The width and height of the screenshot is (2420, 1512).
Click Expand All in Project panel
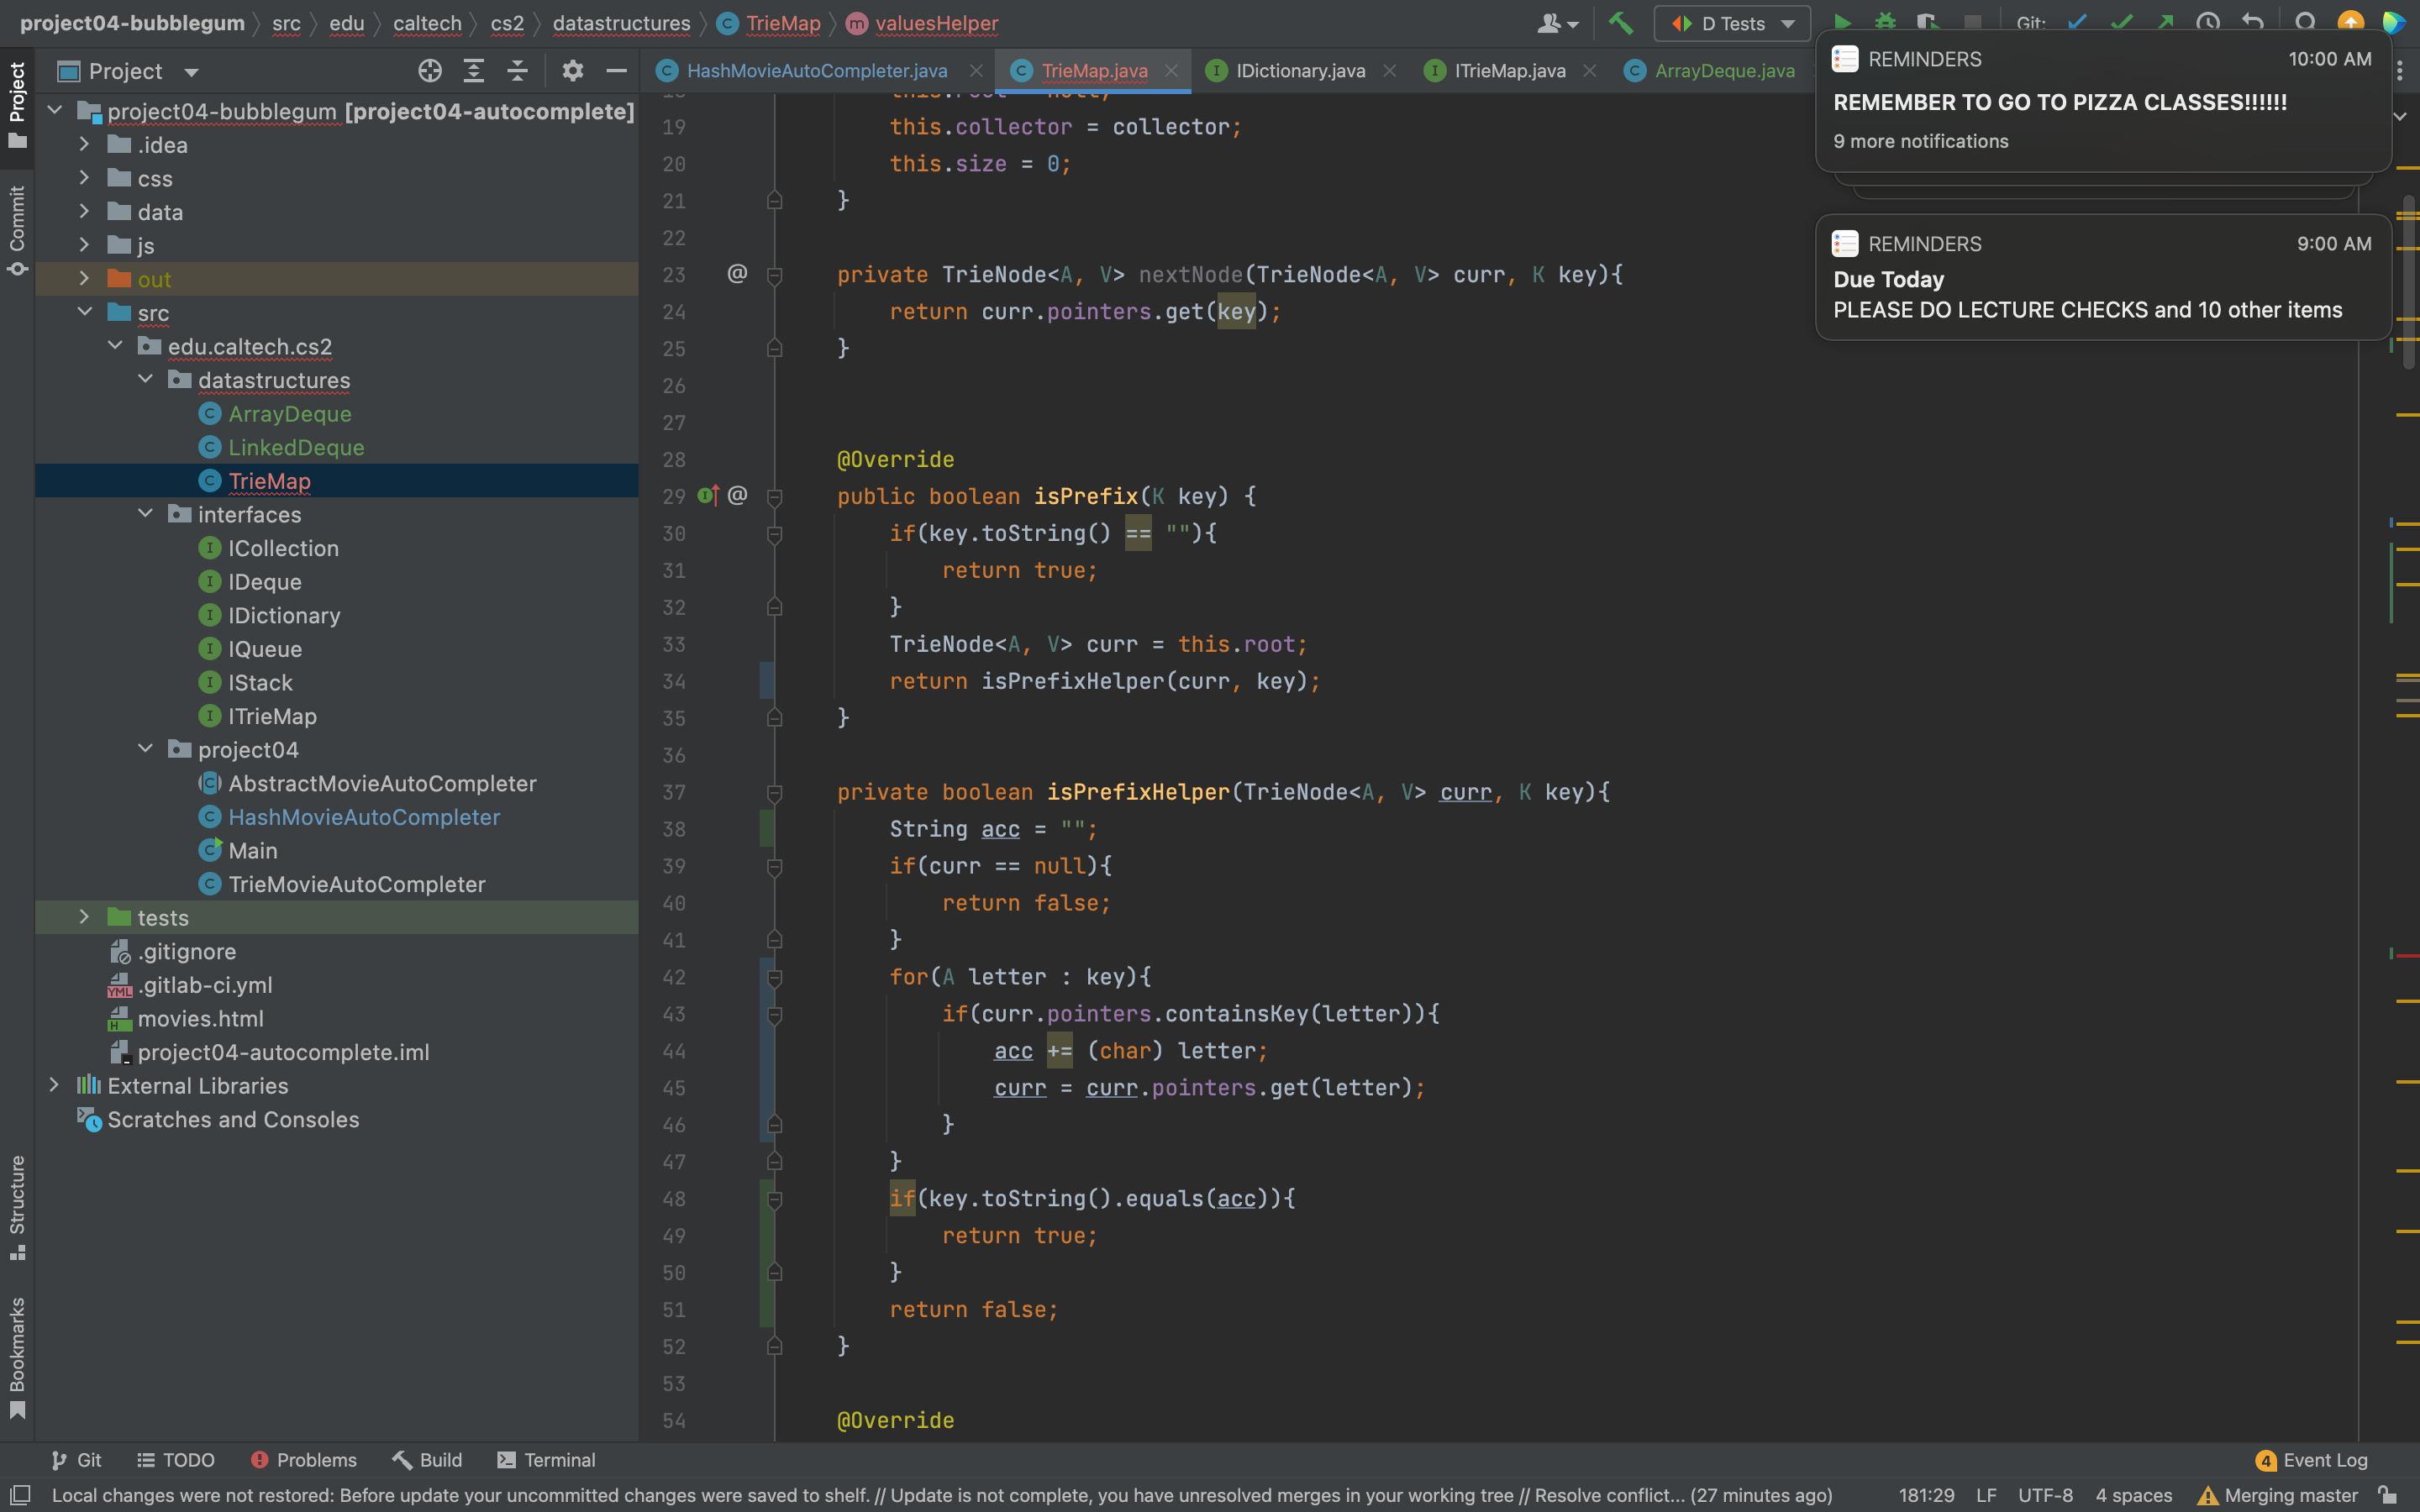tap(474, 71)
